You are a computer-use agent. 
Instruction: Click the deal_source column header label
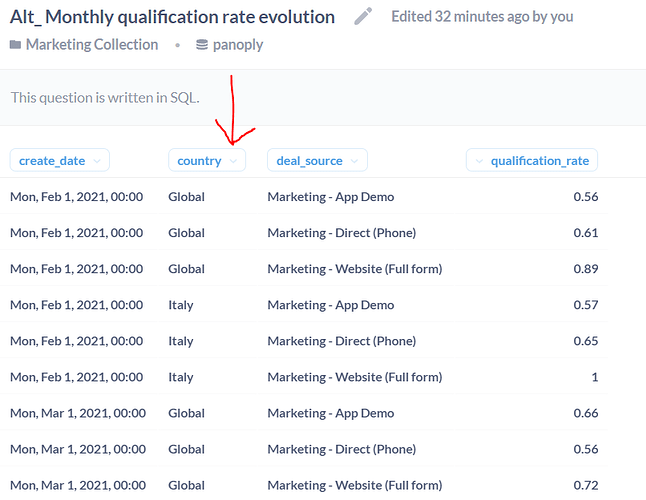309,161
